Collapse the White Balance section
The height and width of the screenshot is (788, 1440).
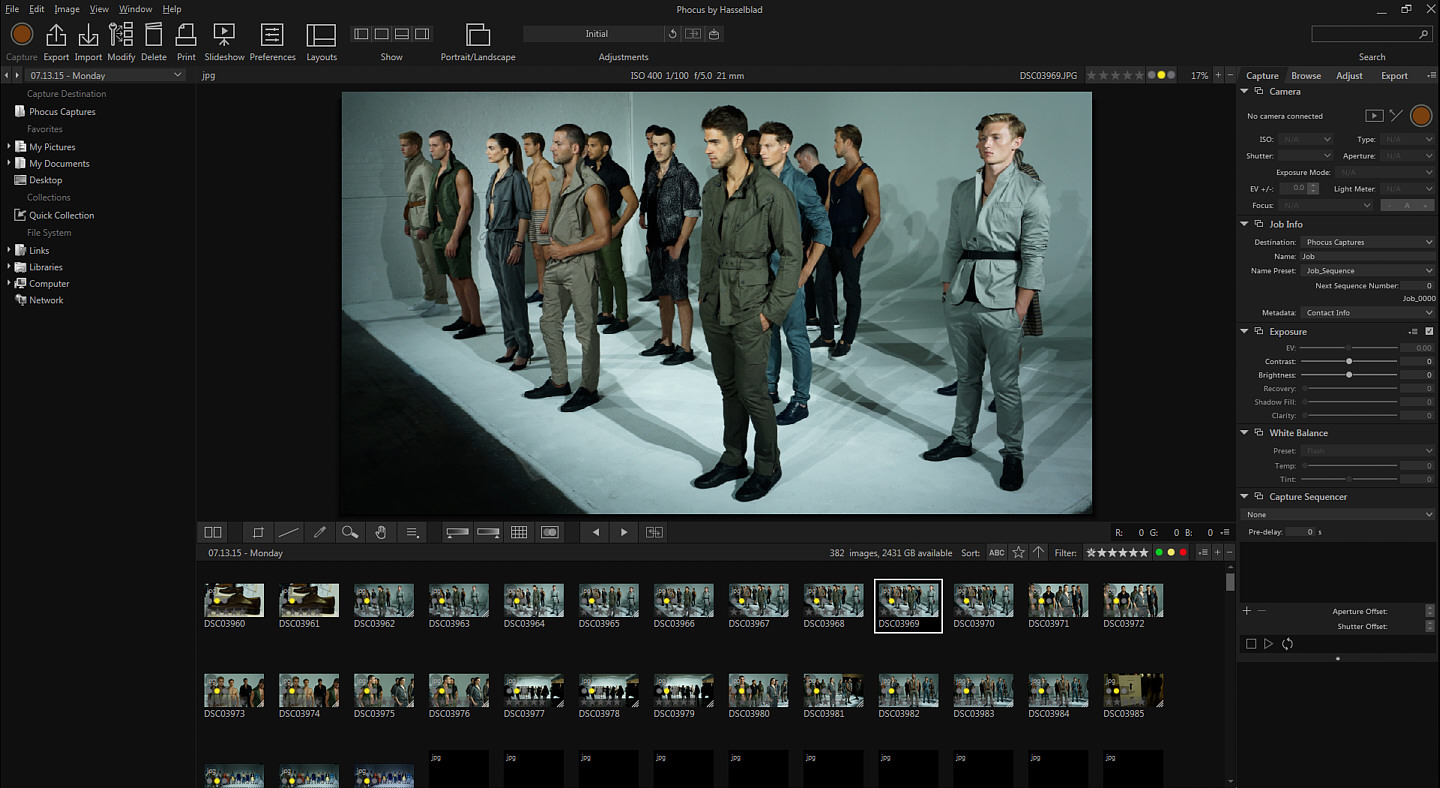[1245, 433]
